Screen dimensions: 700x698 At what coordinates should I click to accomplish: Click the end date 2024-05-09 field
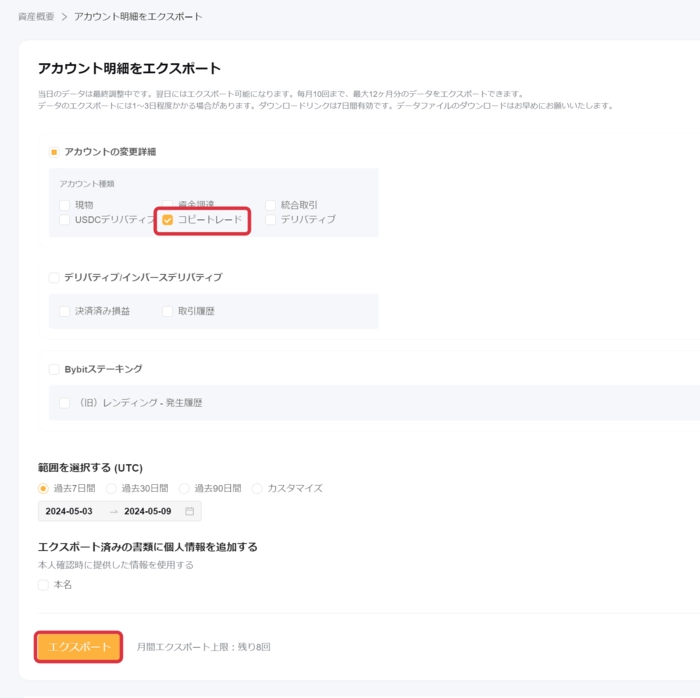(x=148, y=511)
